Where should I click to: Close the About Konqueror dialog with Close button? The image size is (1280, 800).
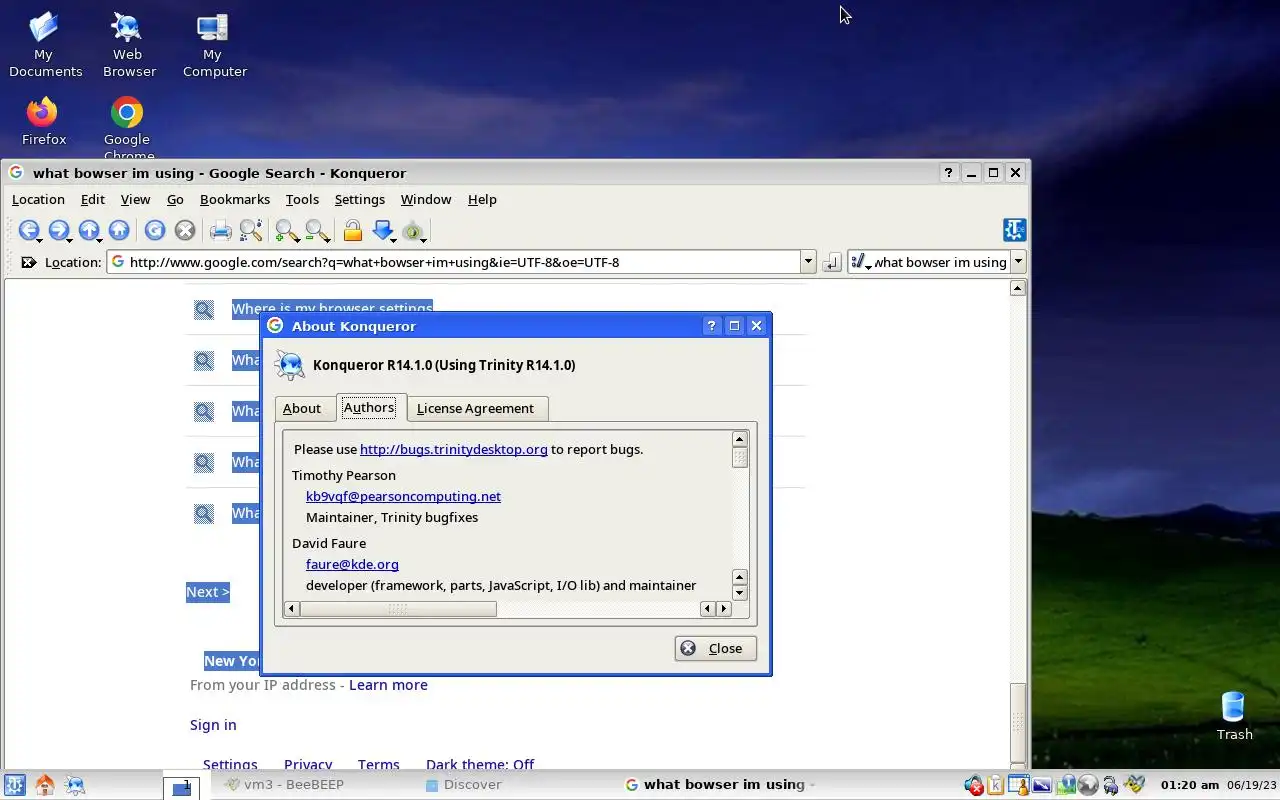tap(715, 648)
